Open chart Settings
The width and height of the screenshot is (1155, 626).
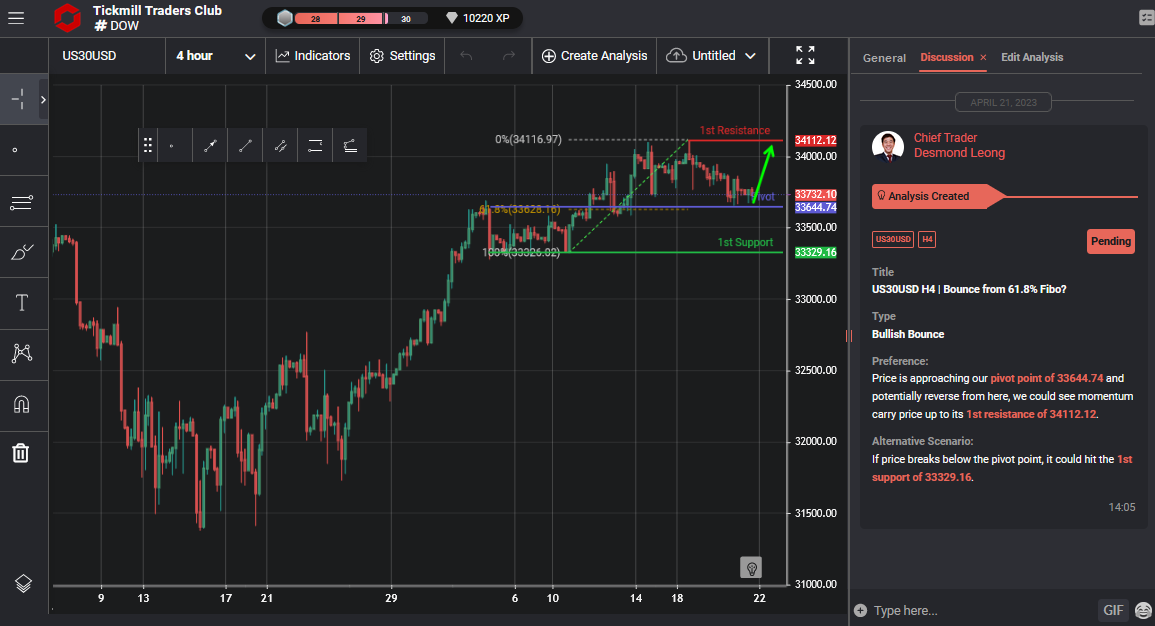tap(402, 56)
